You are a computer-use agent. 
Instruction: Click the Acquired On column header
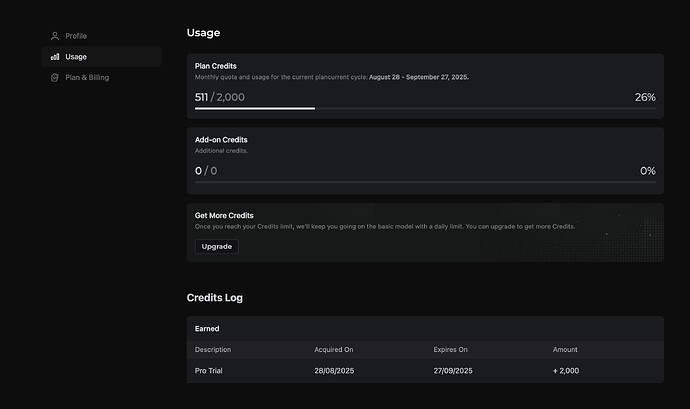334,350
